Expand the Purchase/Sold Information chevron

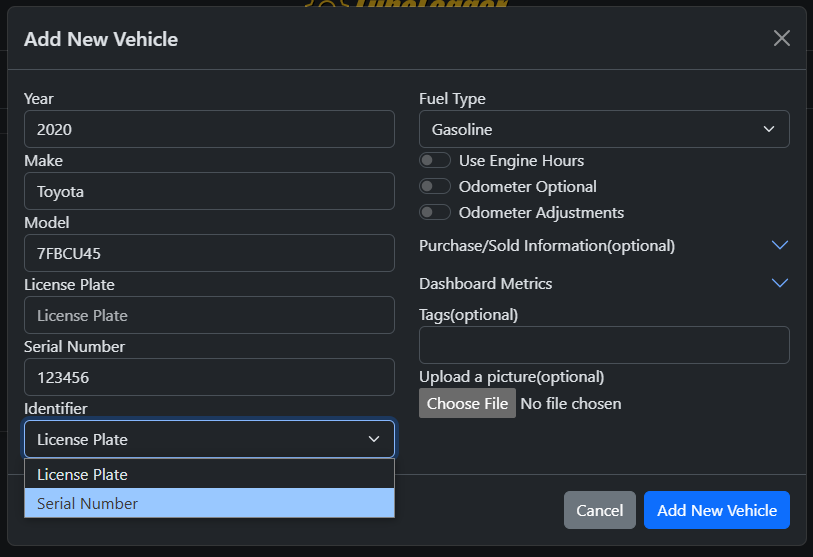tap(779, 245)
